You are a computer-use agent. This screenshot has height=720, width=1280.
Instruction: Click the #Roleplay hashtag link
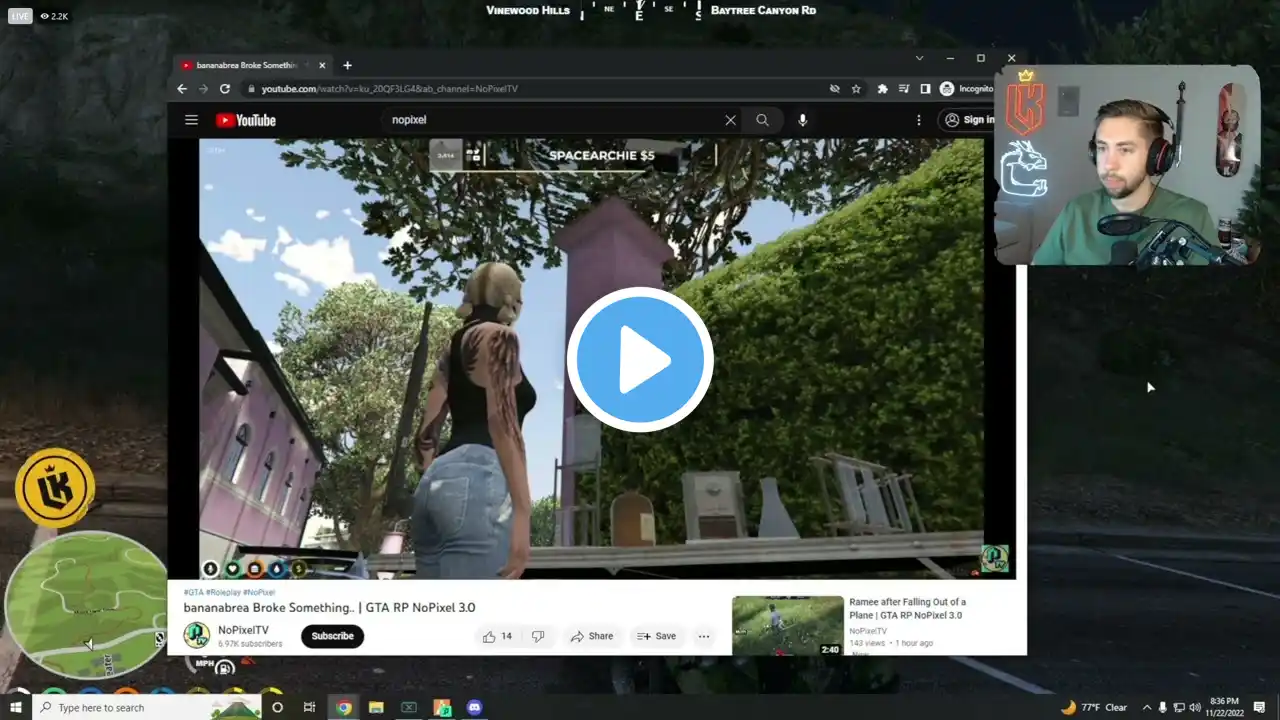[224, 592]
